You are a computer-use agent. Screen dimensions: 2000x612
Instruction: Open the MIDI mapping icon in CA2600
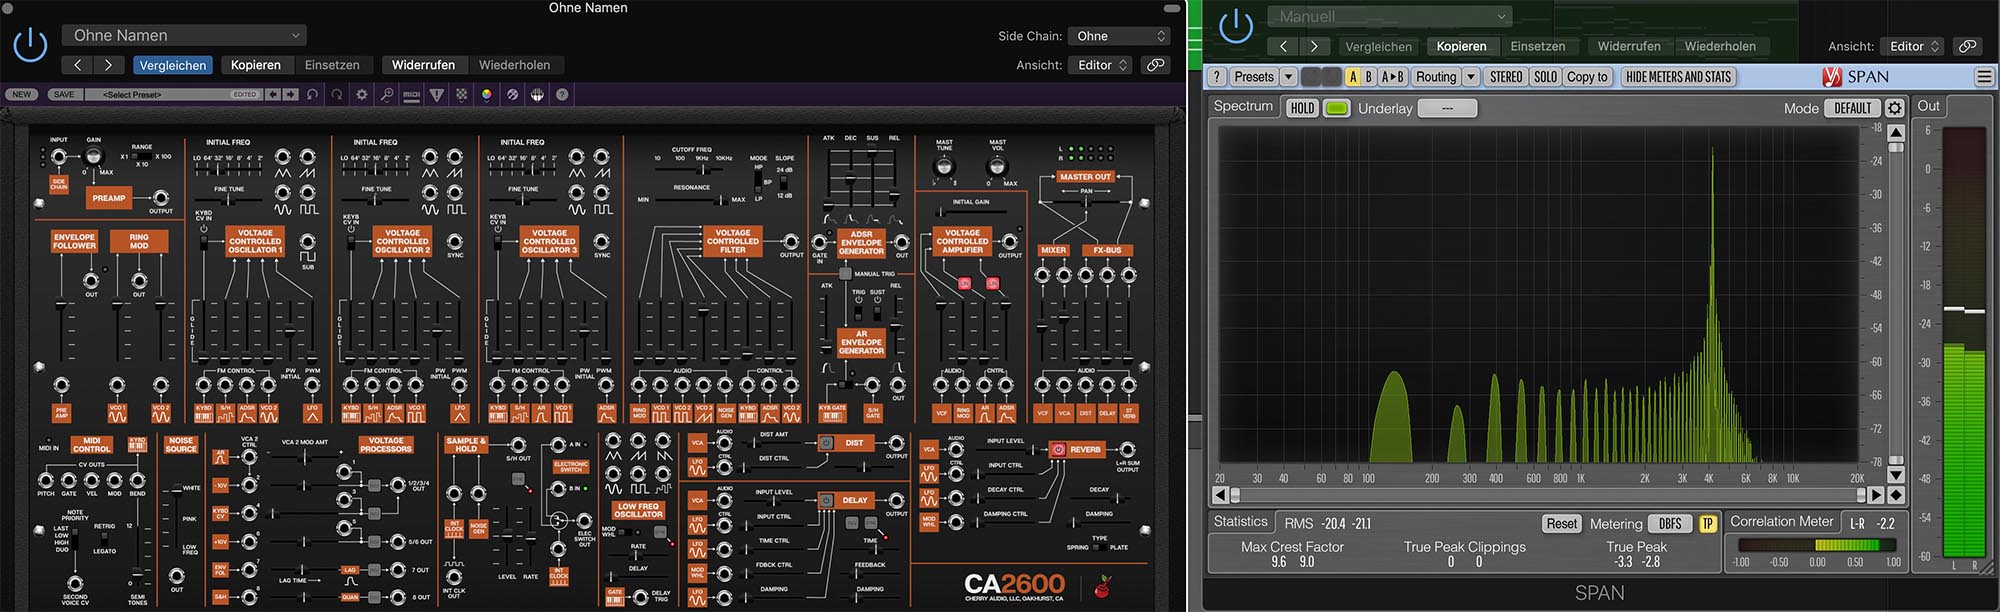tap(411, 94)
